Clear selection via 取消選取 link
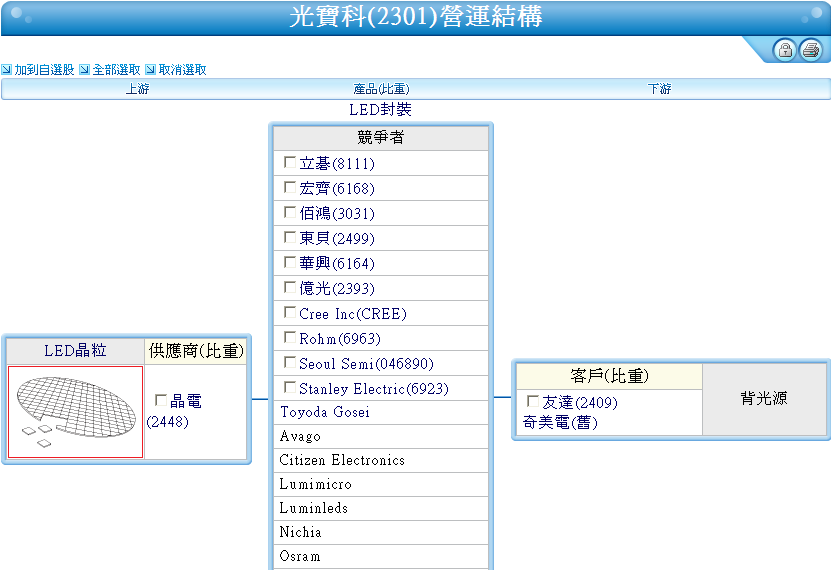 (183, 69)
